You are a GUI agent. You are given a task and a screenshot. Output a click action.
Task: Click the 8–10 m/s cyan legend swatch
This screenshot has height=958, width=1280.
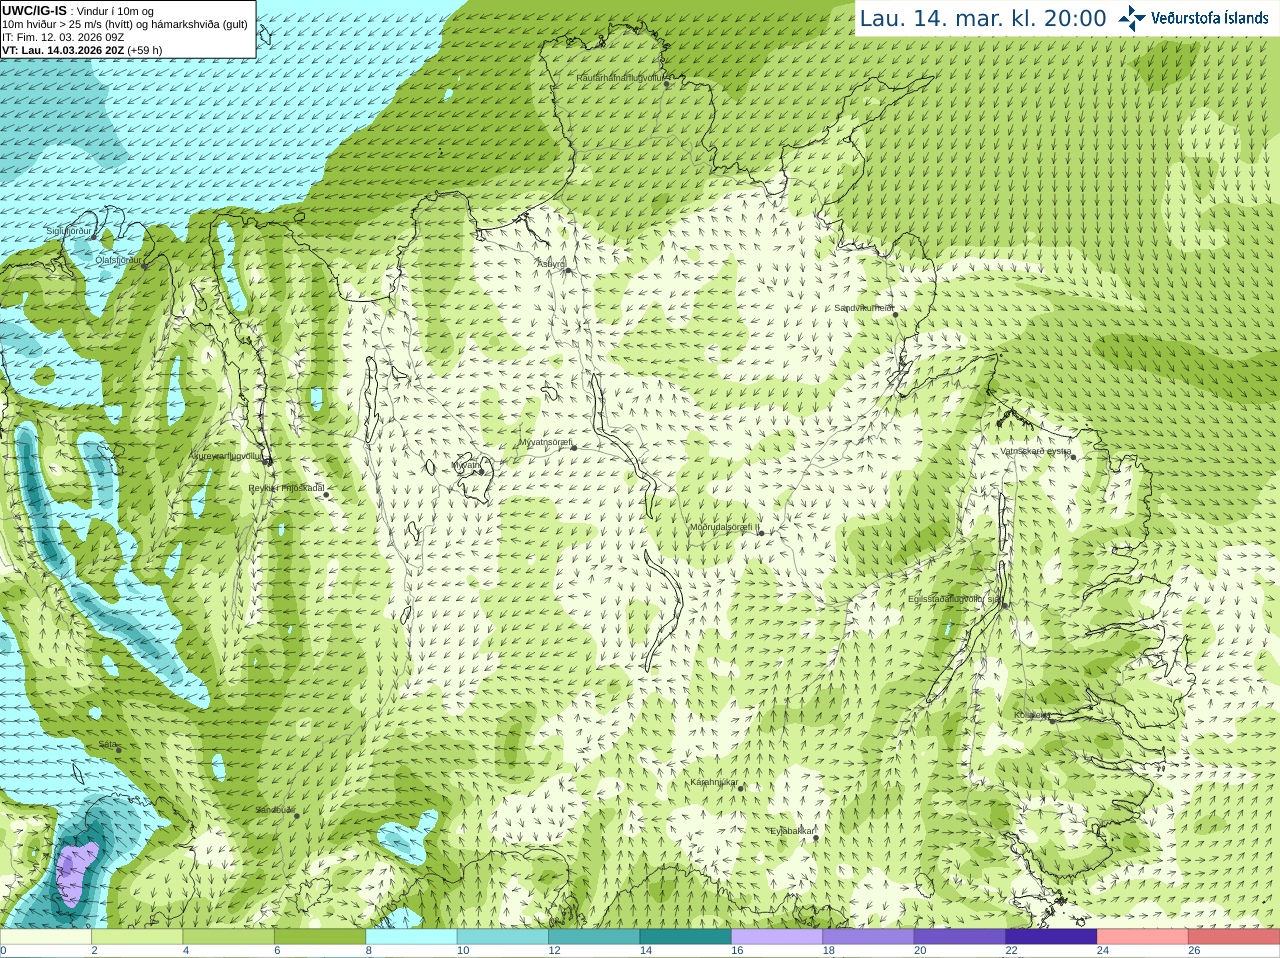pos(411,937)
